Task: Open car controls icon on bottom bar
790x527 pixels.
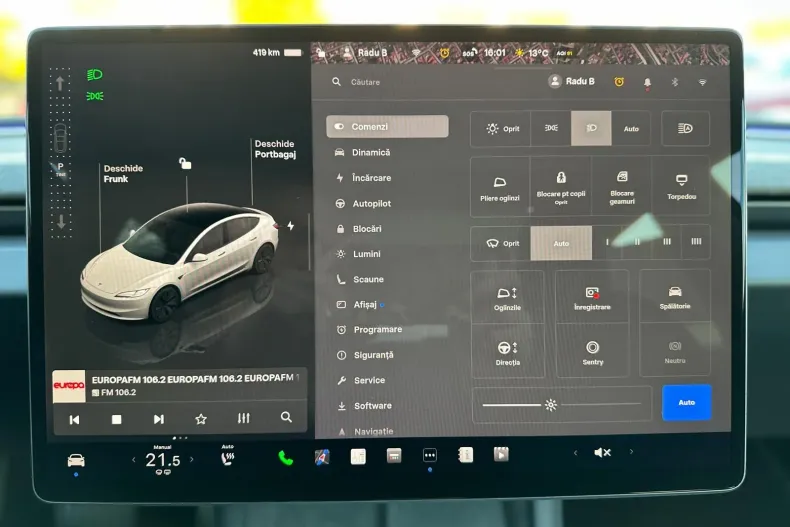Action: point(76,460)
